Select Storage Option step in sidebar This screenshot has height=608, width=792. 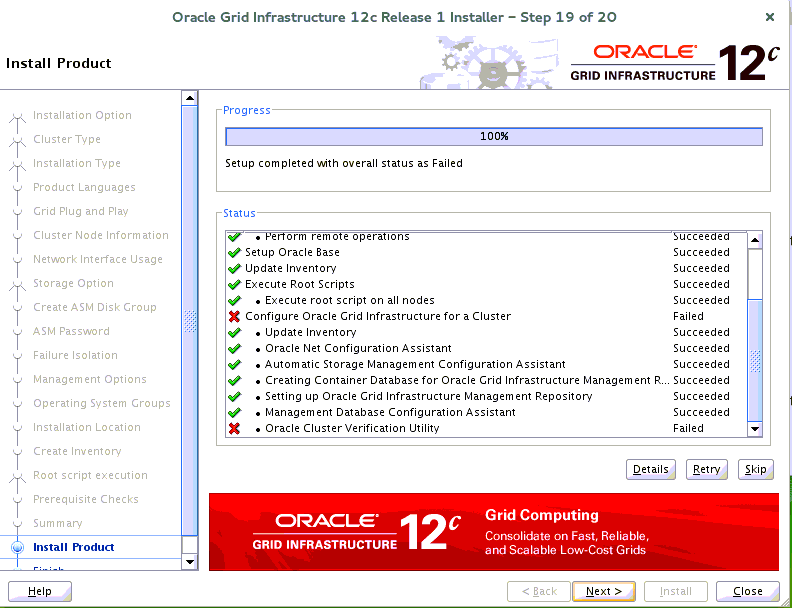[x=73, y=283]
